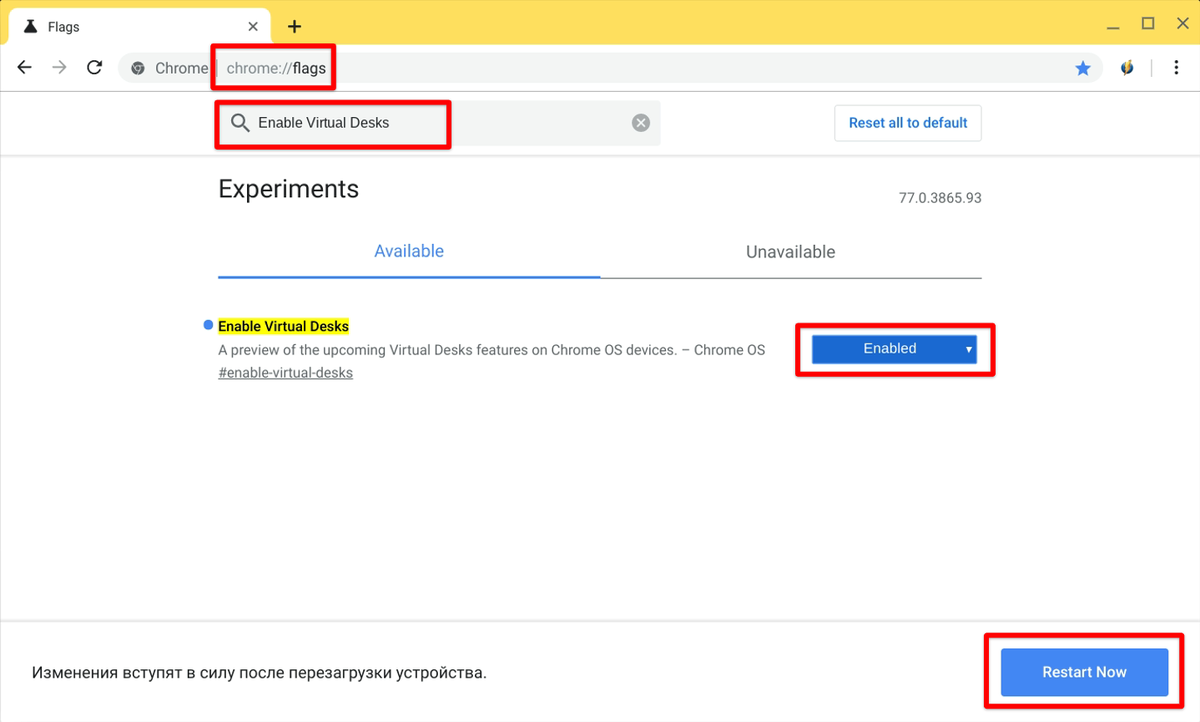The height and width of the screenshot is (722, 1200).
Task: Click the extension icon beside the star
Action: (1128, 68)
